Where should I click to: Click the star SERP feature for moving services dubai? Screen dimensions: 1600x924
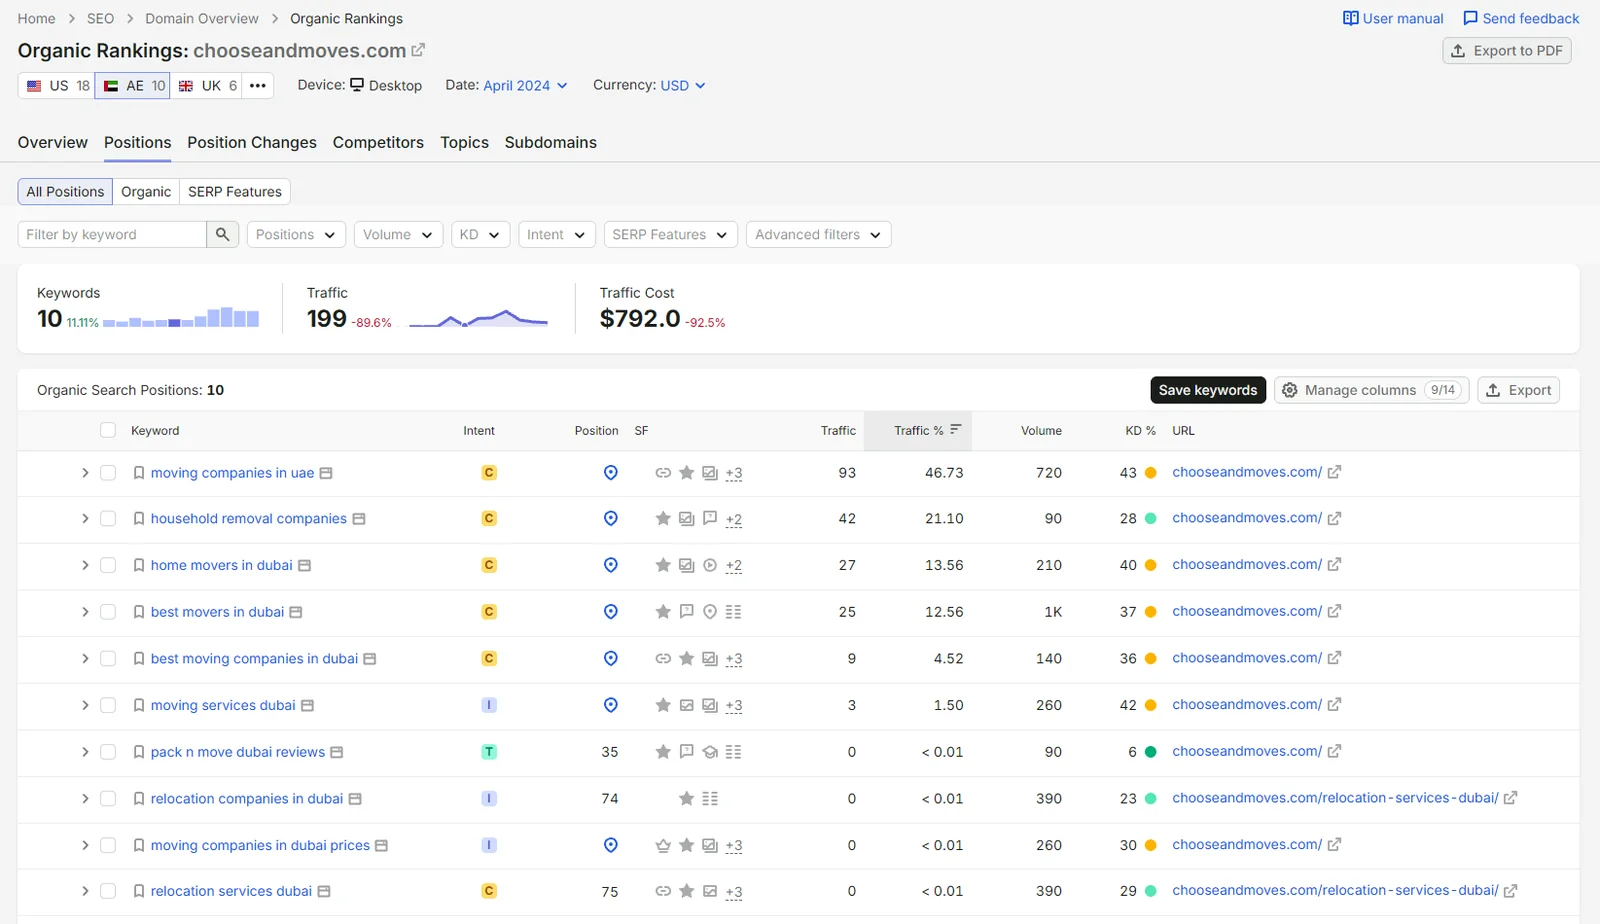pyautogui.click(x=663, y=705)
